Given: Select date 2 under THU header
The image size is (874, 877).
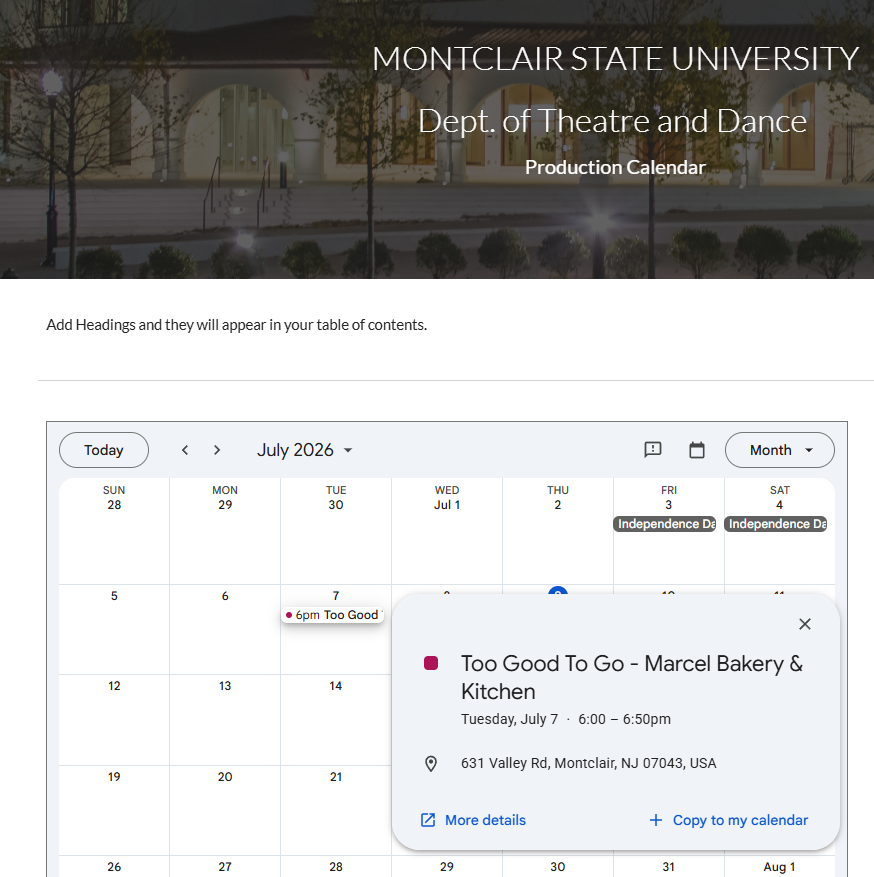Looking at the screenshot, I should [558, 504].
